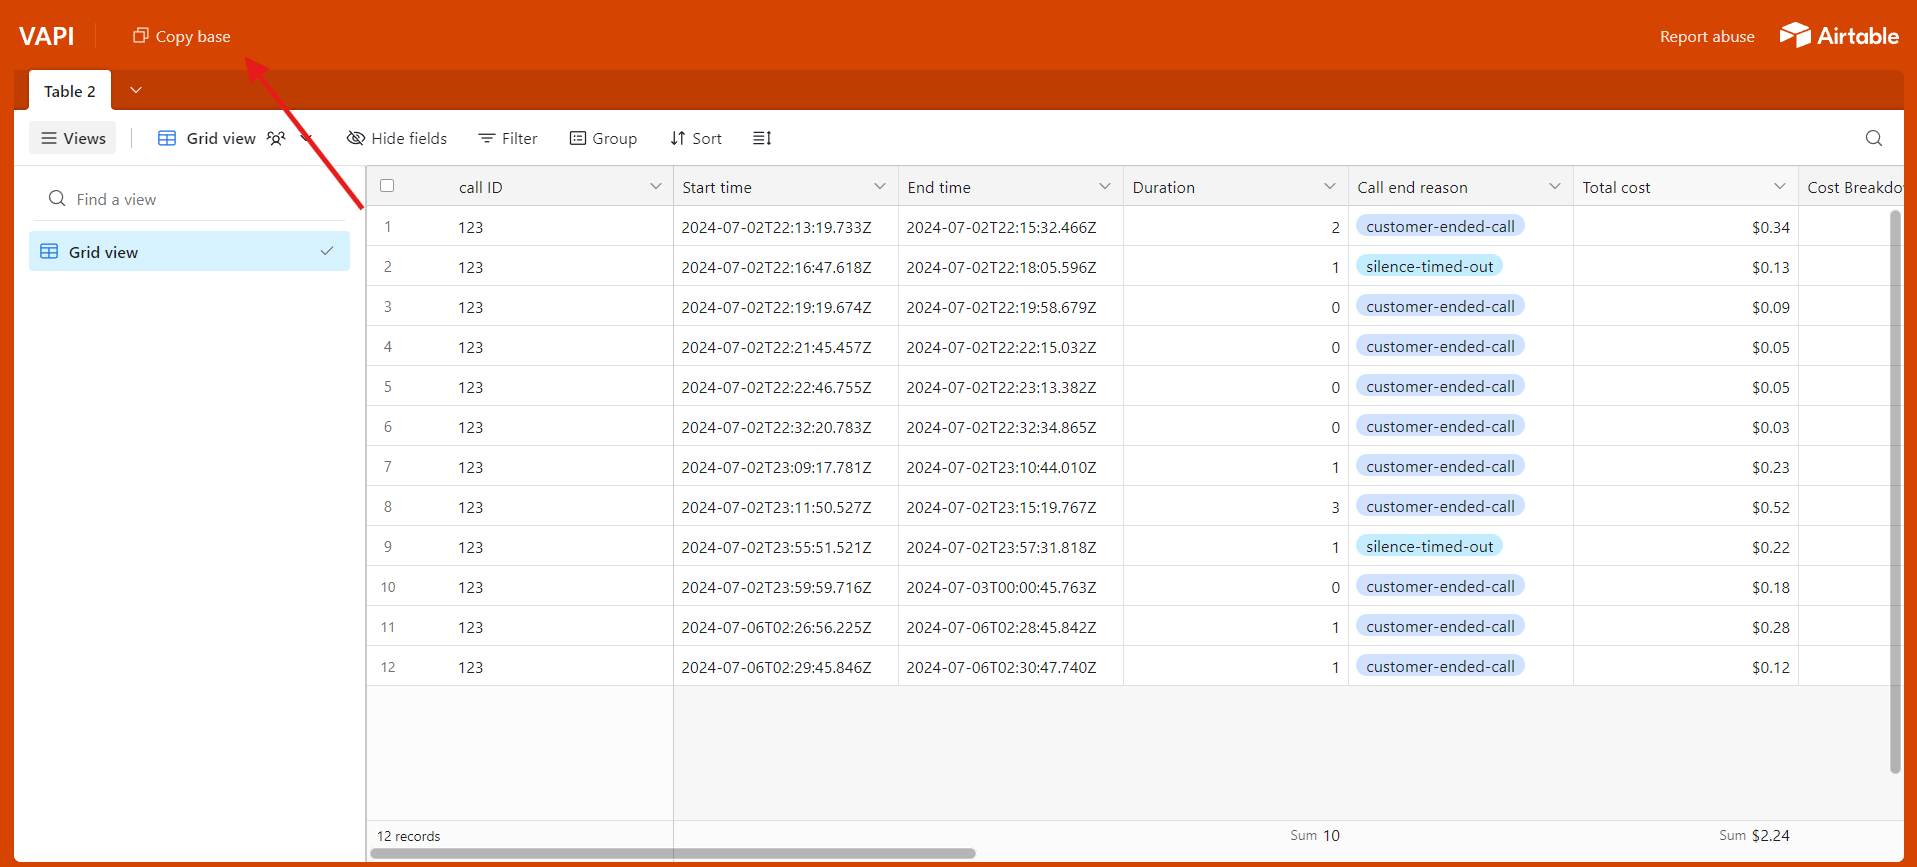
Task: Toggle the Views sidebar
Action: [x=73, y=138]
